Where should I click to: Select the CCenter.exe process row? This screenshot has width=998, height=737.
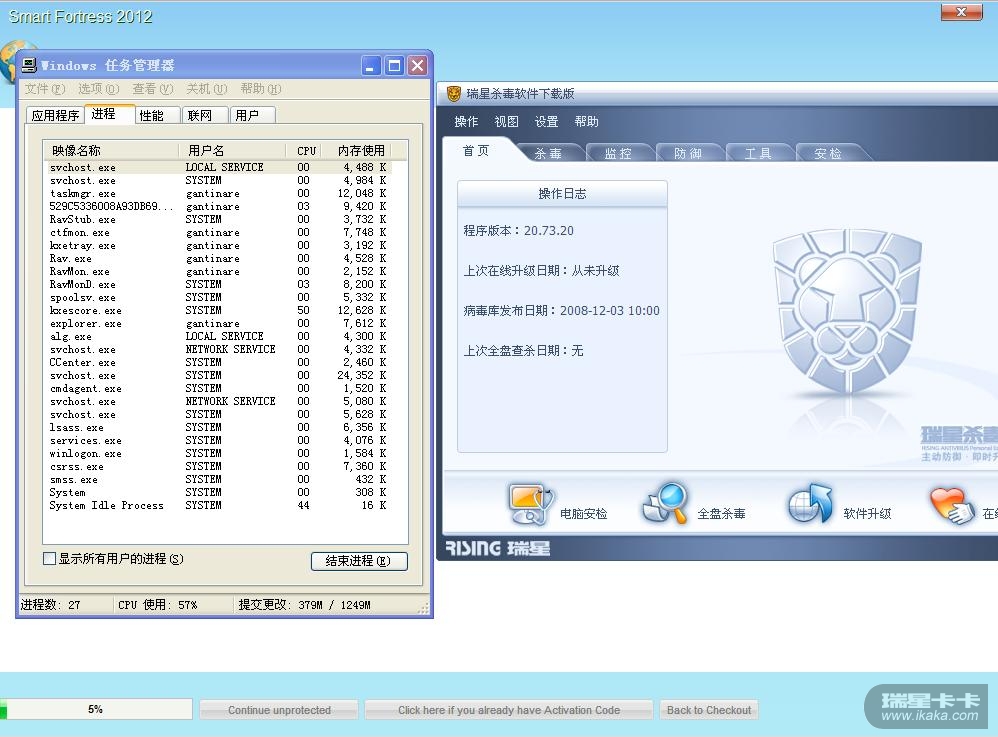pyautogui.click(x=218, y=362)
